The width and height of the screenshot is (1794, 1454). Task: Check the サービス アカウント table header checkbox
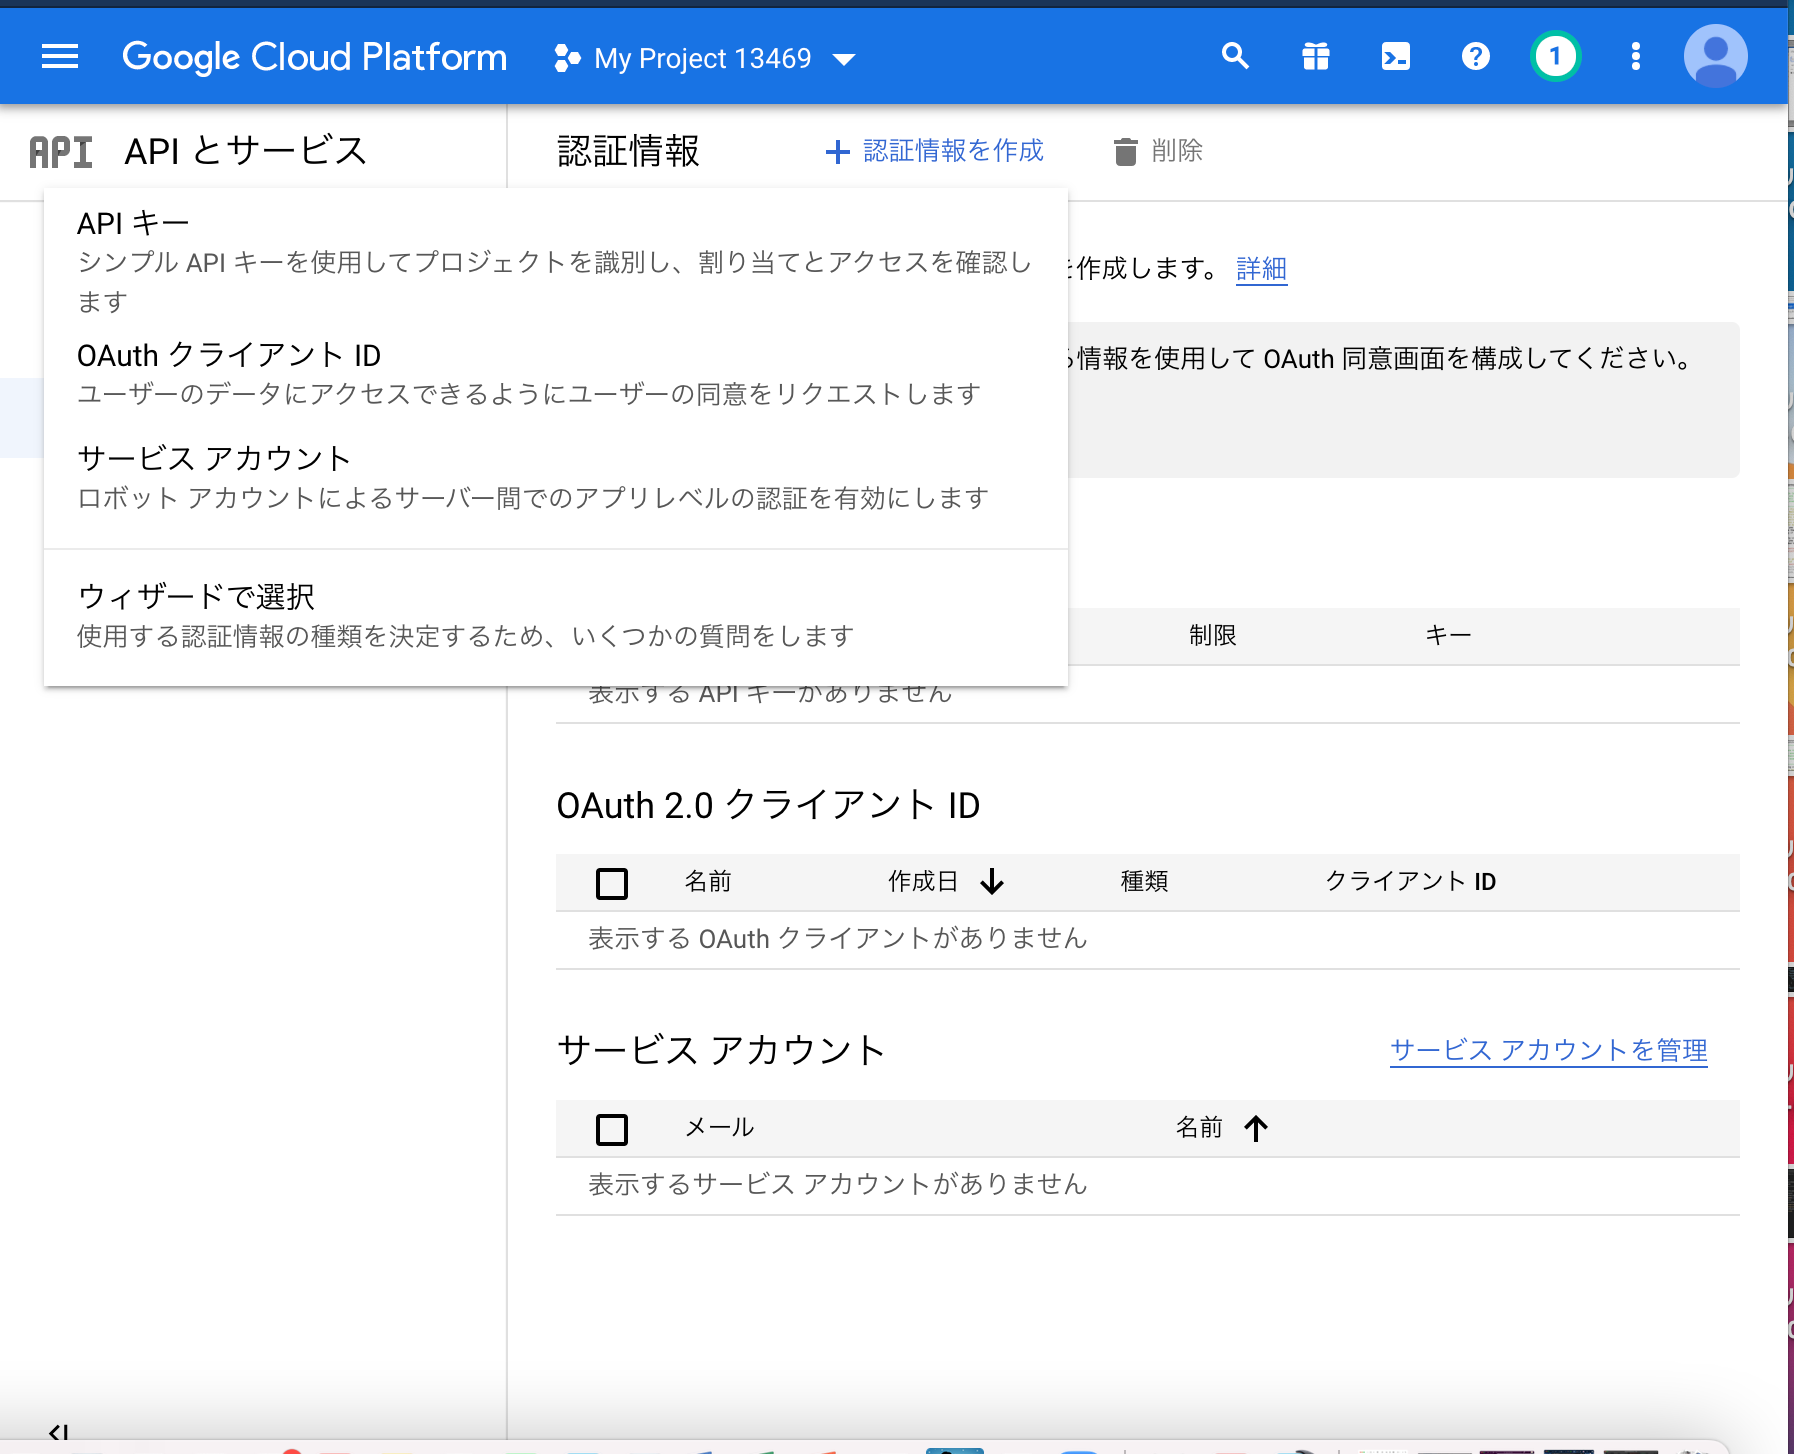tap(611, 1129)
